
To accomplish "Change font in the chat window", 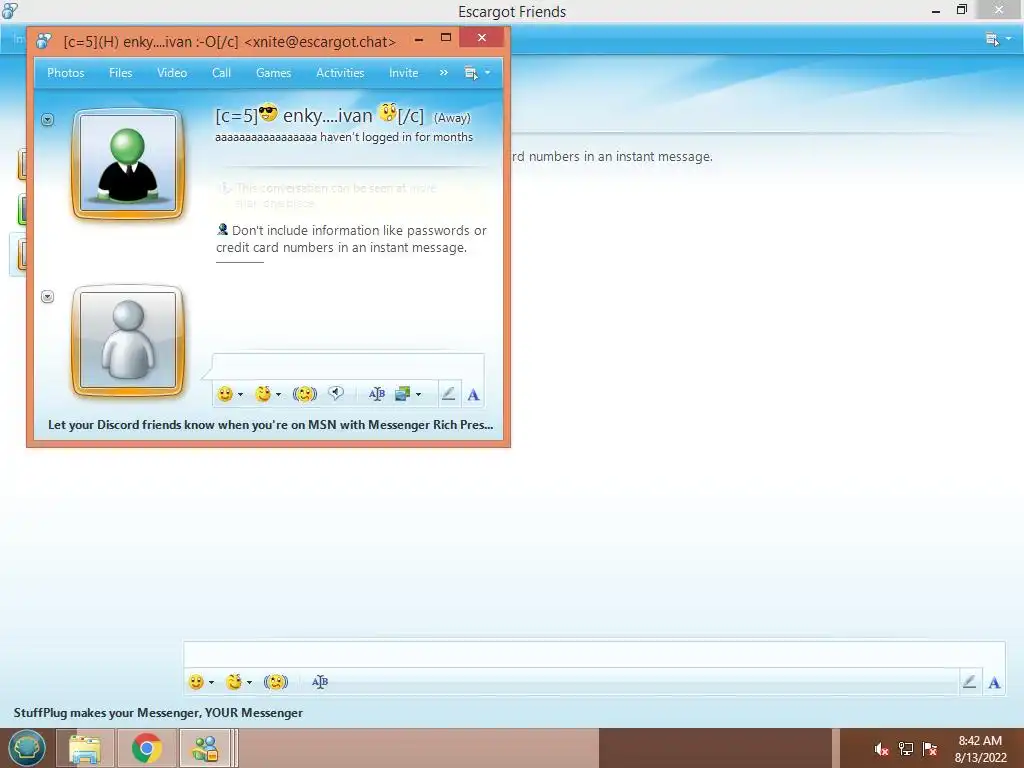I will coord(377,394).
